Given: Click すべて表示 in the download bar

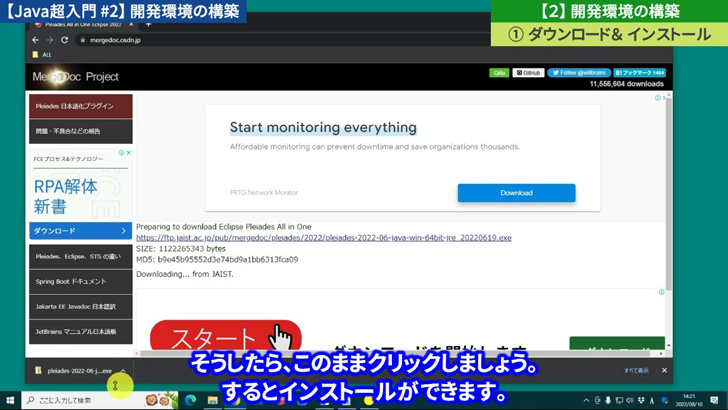Looking at the screenshot, I should pyautogui.click(x=636, y=371).
